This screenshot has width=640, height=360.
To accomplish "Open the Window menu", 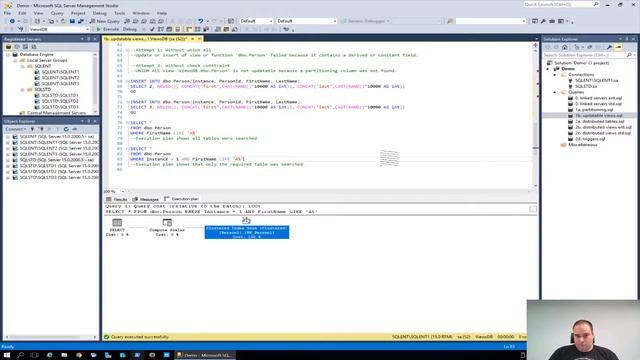I will pos(141,13).
